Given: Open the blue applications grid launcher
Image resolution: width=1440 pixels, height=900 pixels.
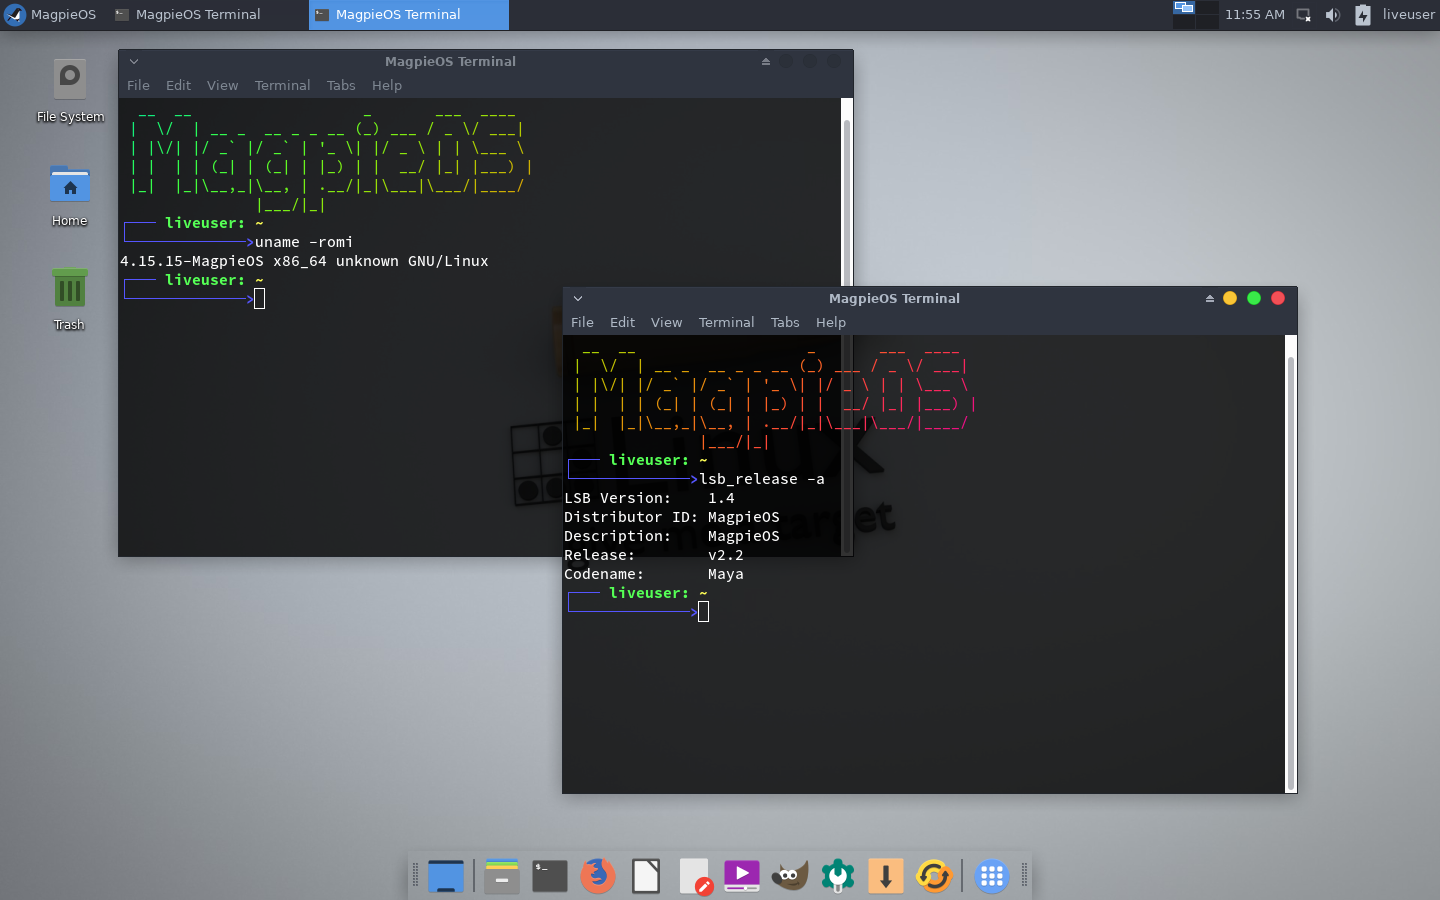Looking at the screenshot, I should click(991, 876).
